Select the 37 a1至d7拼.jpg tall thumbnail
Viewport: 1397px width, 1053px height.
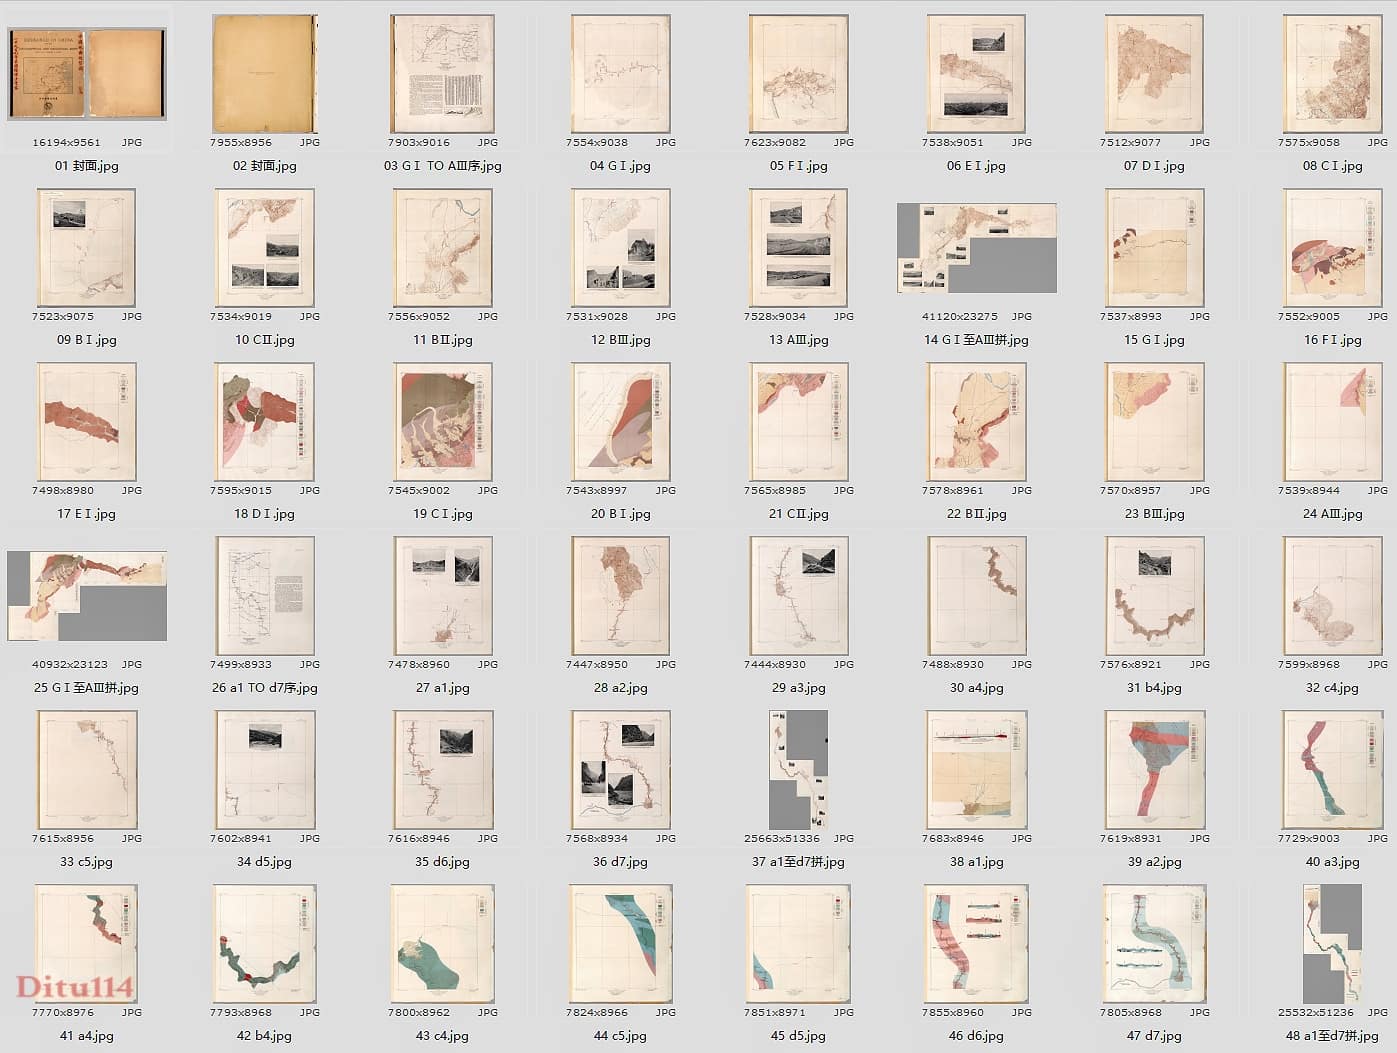(x=798, y=770)
